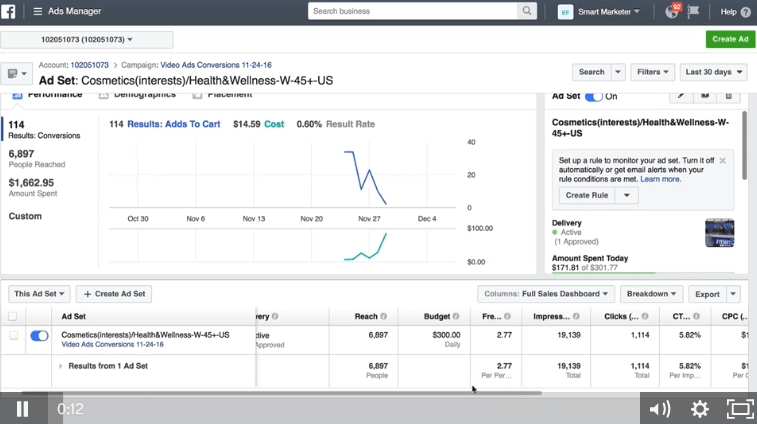The width and height of the screenshot is (757, 424).
Task: Mute the video volume
Action: point(659,409)
